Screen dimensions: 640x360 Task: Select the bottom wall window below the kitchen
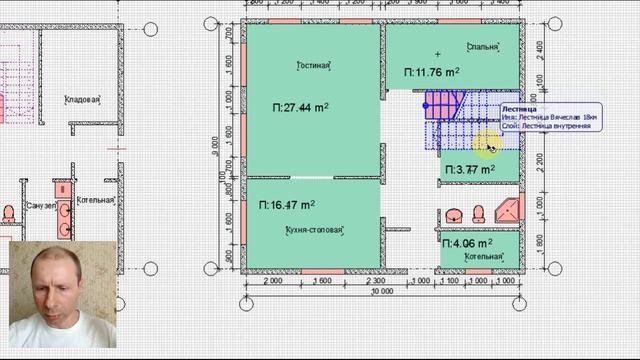click(x=323, y=271)
